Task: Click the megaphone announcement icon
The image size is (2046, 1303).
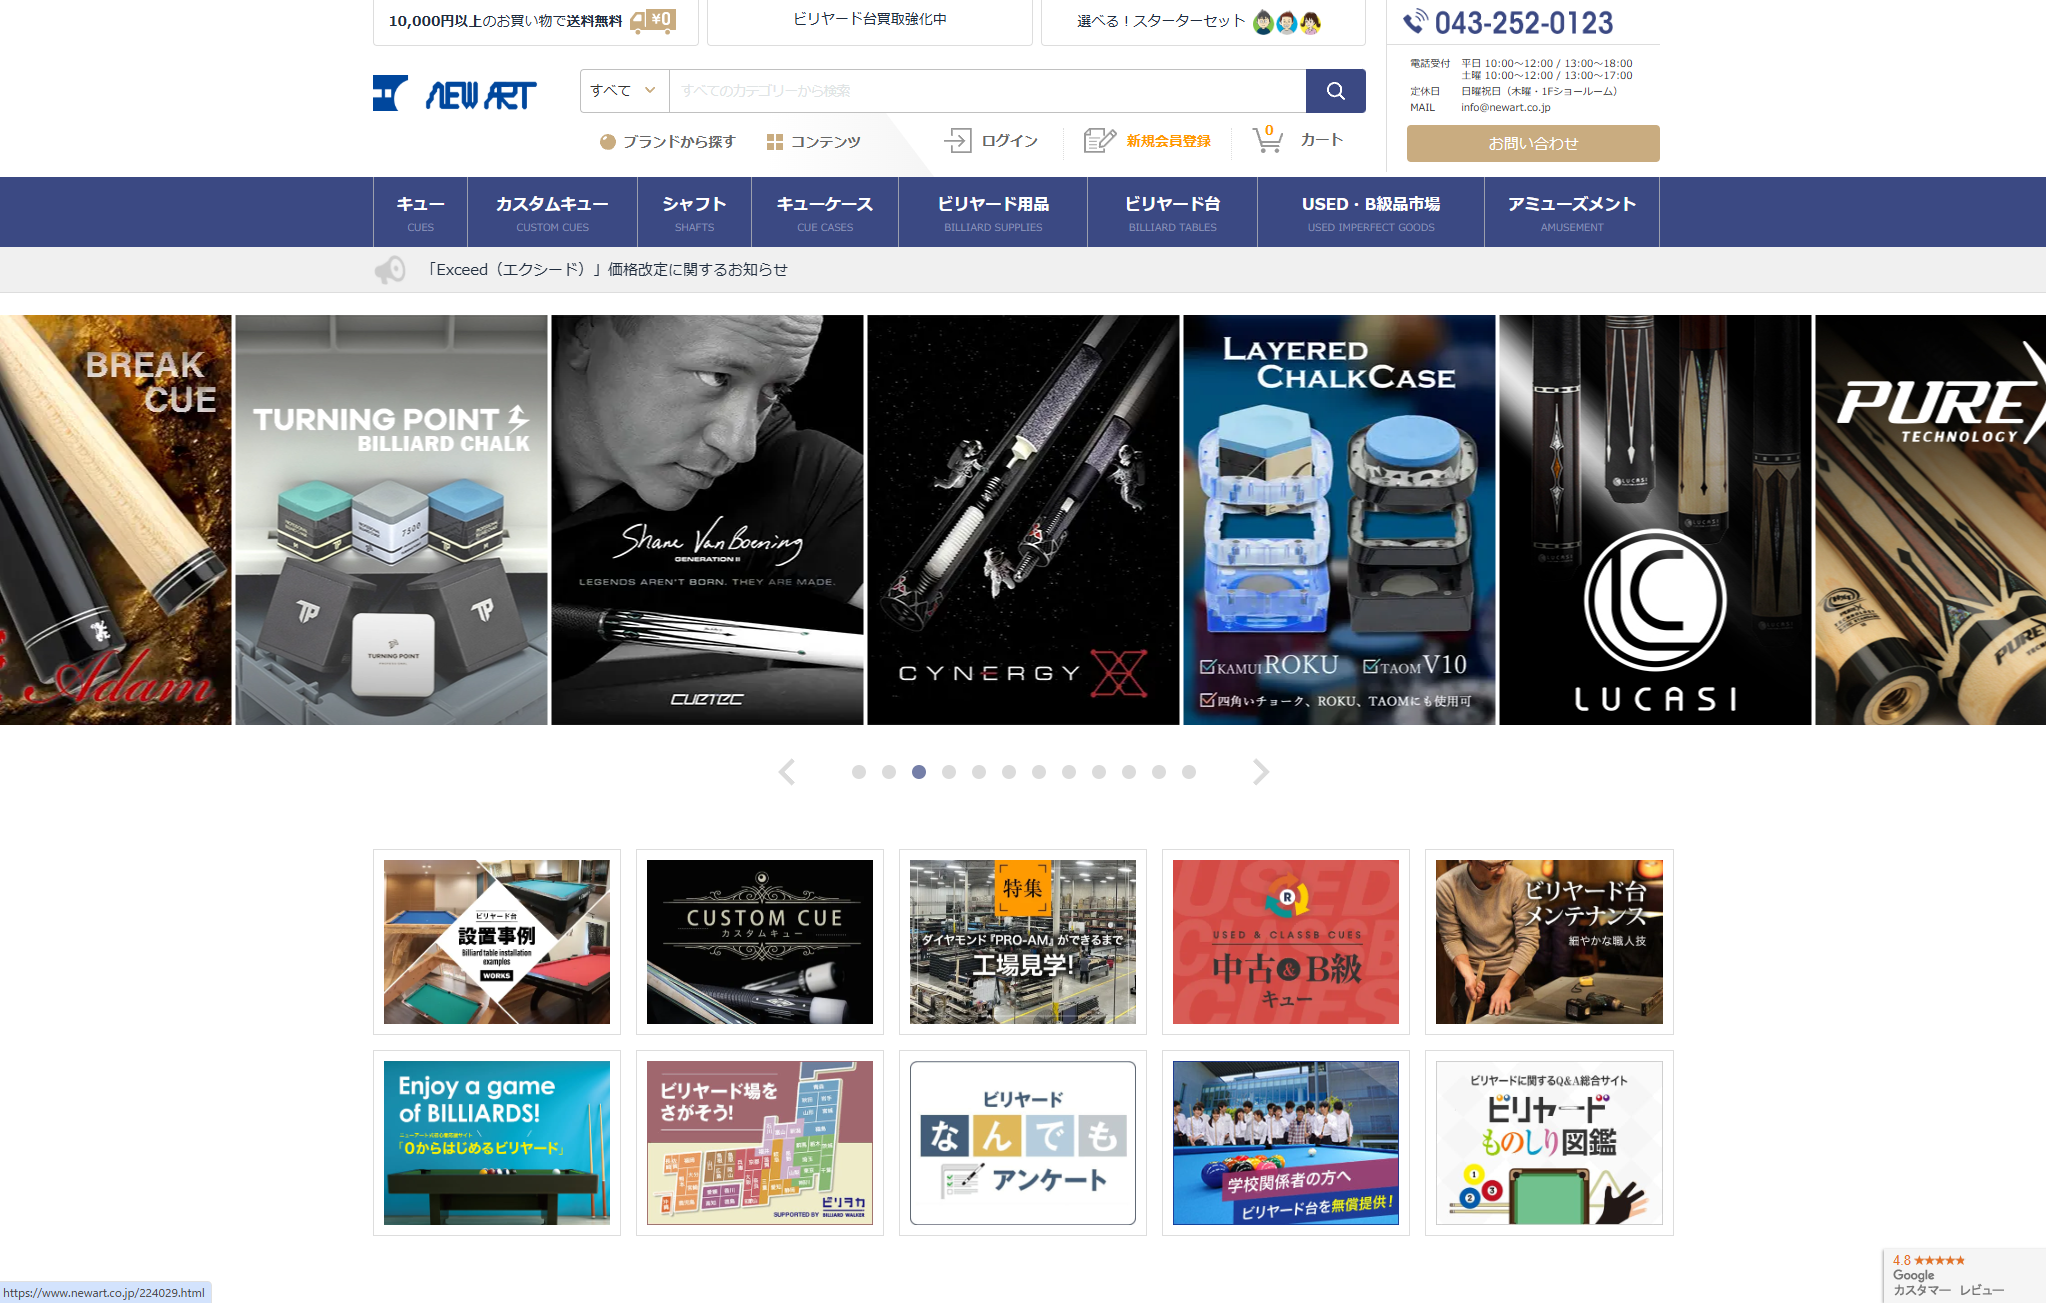Action: (x=390, y=270)
